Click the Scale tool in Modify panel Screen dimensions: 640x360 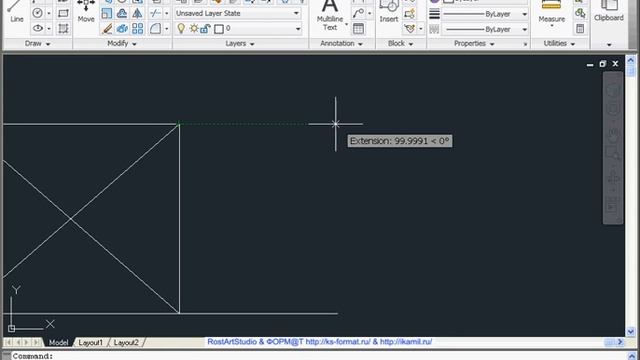coord(107,13)
